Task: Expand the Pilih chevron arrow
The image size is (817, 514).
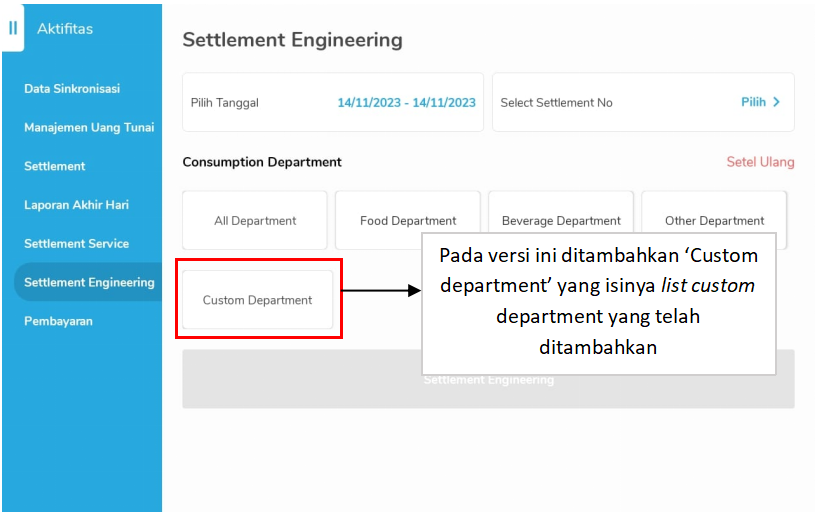Action: 777,103
